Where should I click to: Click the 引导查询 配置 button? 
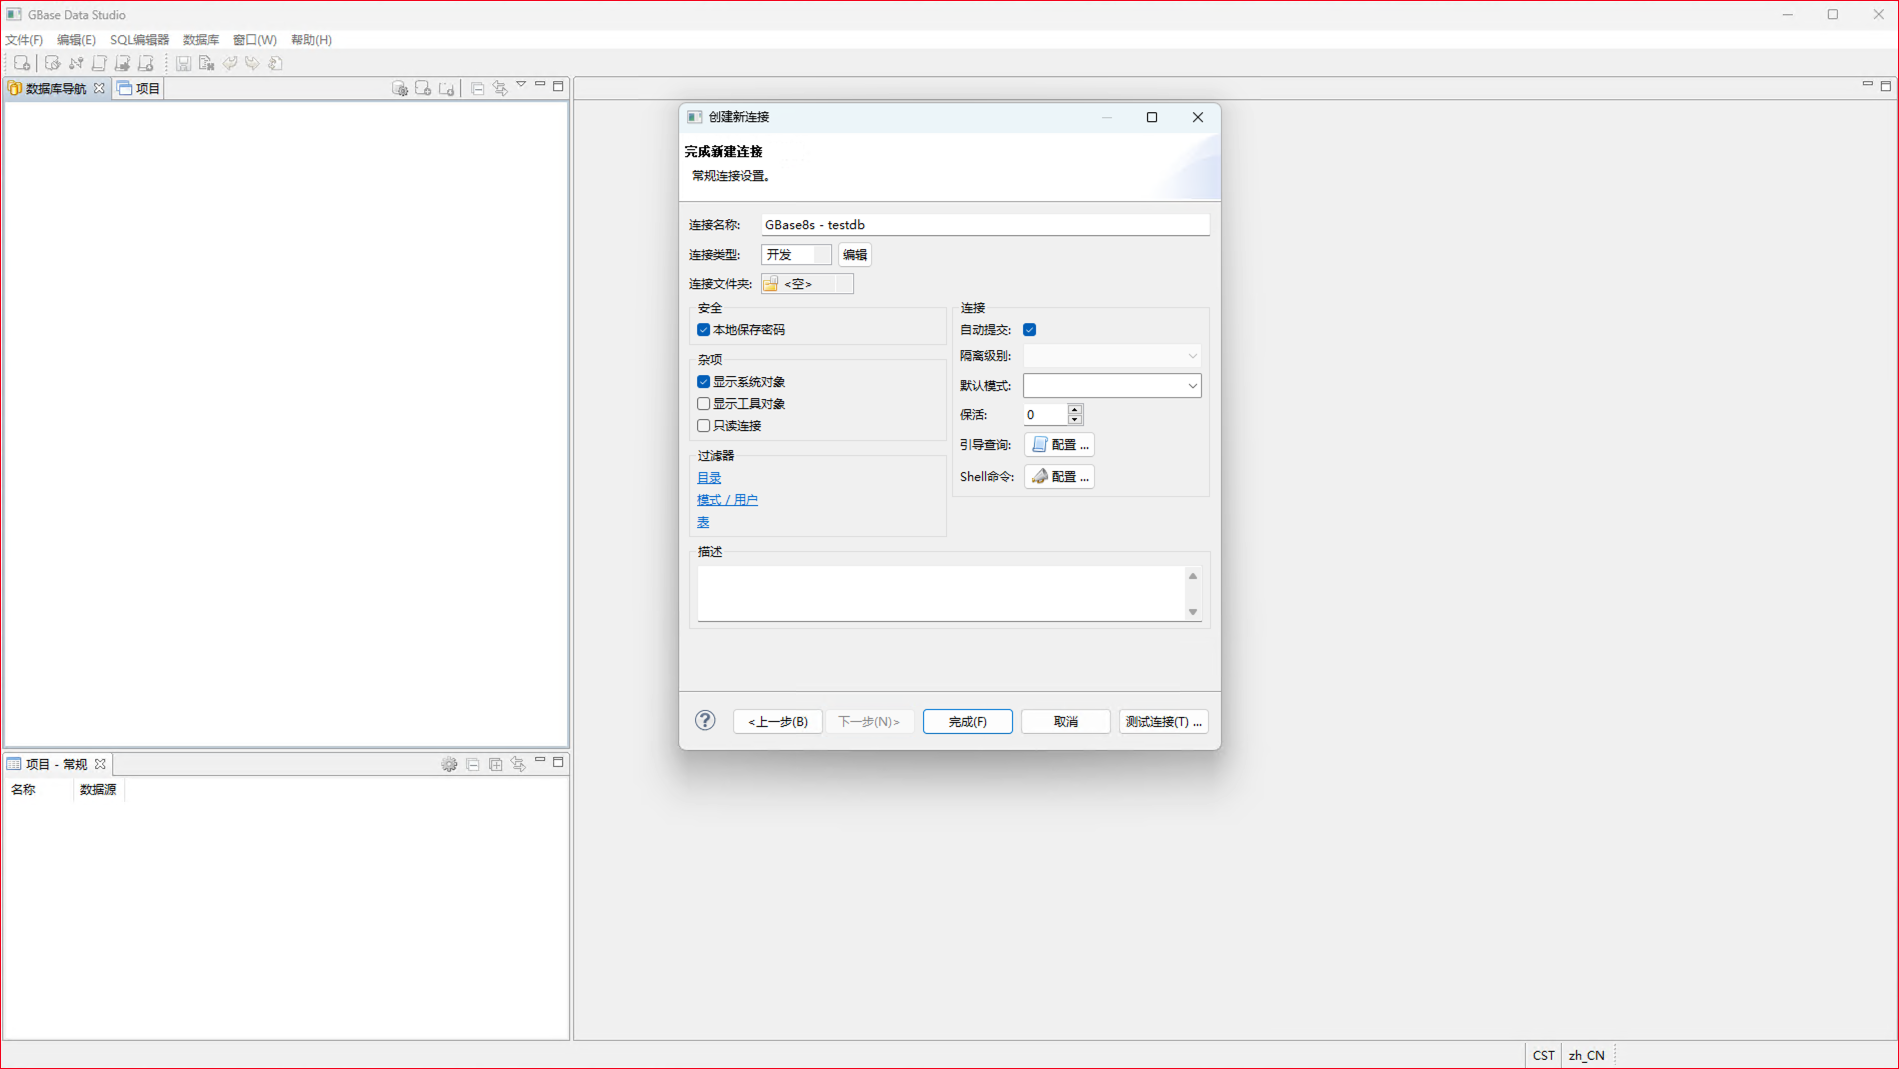click(x=1059, y=445)
